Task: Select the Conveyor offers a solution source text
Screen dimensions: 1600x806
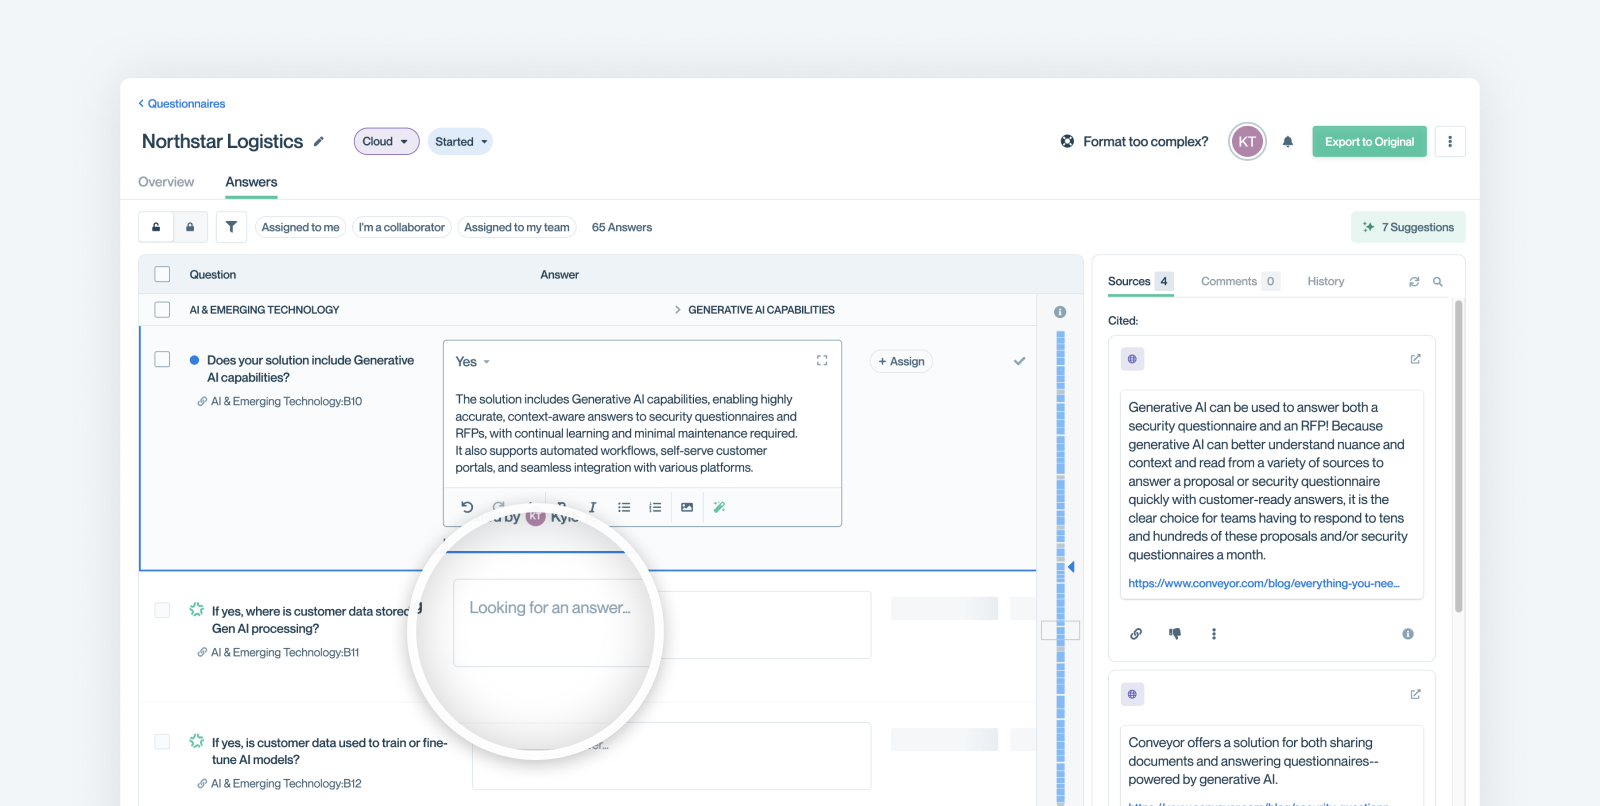Action: (x=1253, y=761)
